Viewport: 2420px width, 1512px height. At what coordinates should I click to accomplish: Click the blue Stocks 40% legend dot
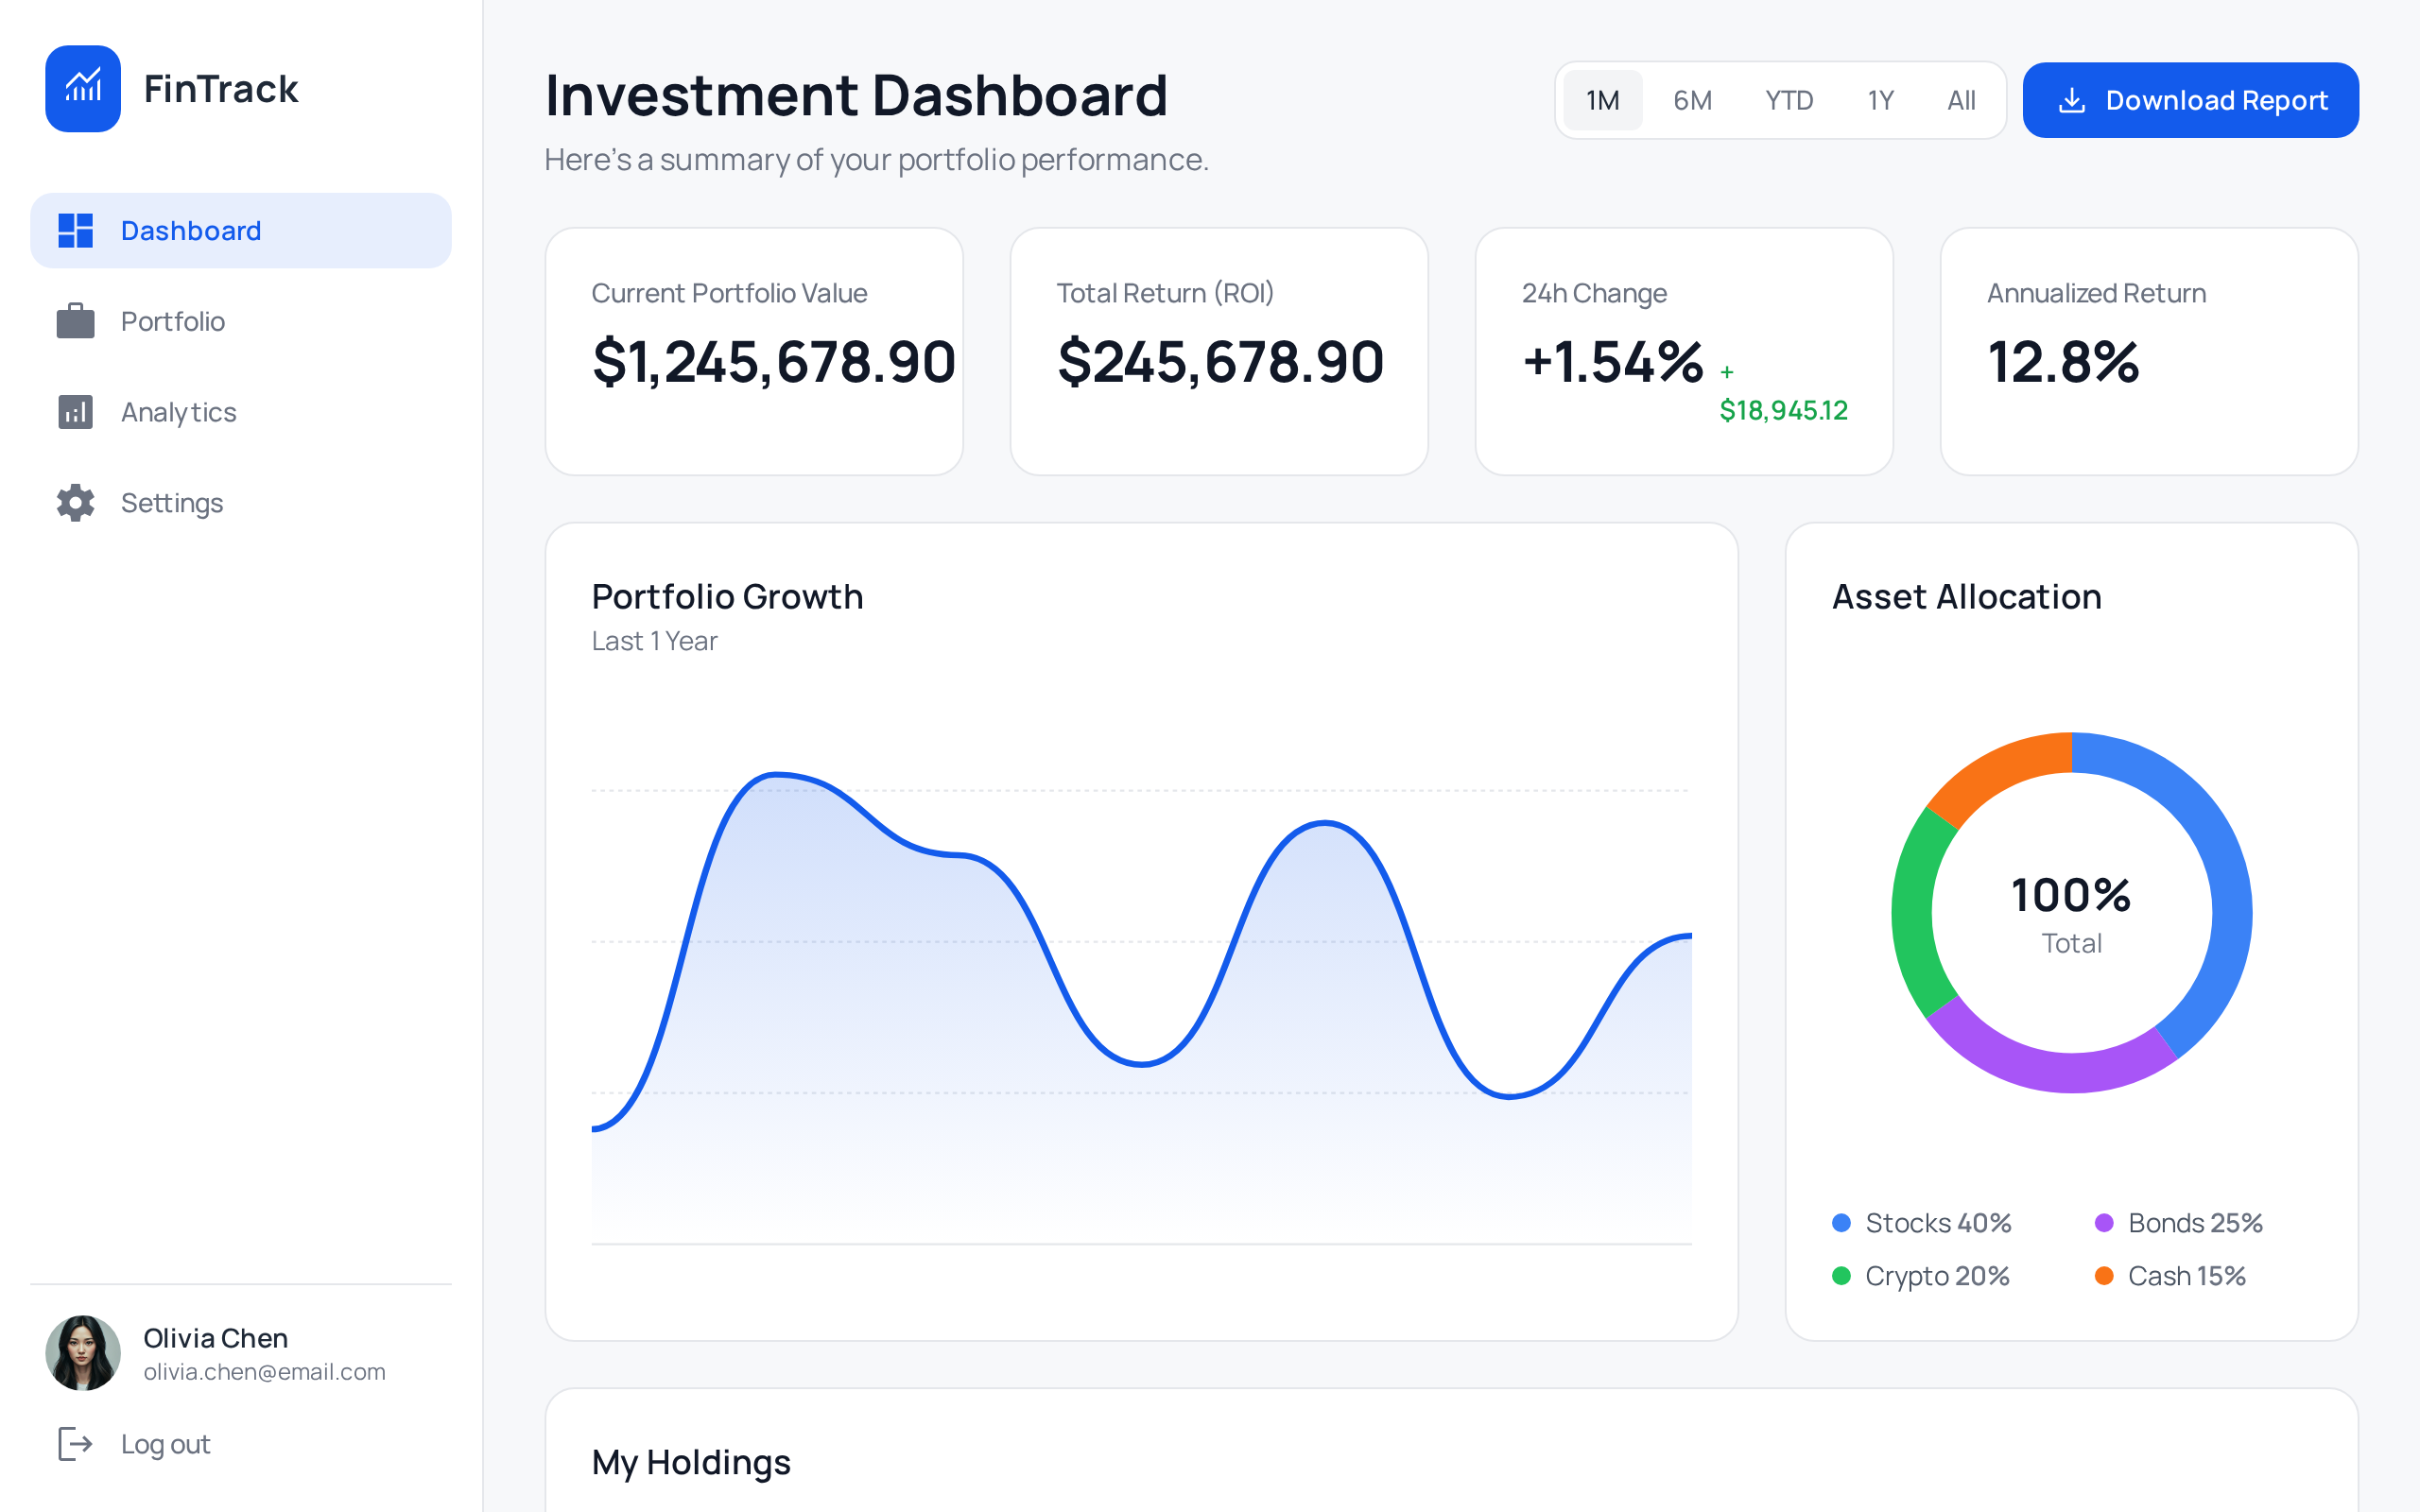point(1841,1223)
